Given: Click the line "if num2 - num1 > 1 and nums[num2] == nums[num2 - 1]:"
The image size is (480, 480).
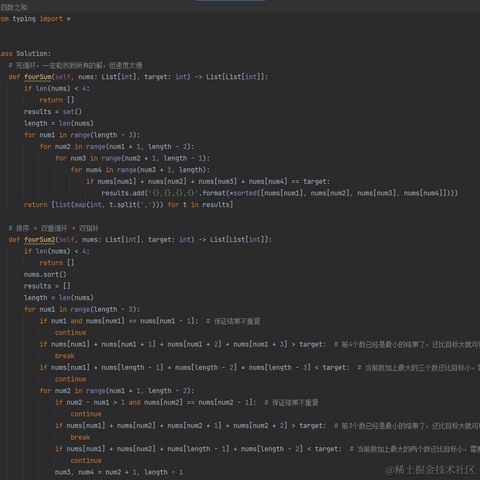Looking at the screenshot, I should (156, 403).
